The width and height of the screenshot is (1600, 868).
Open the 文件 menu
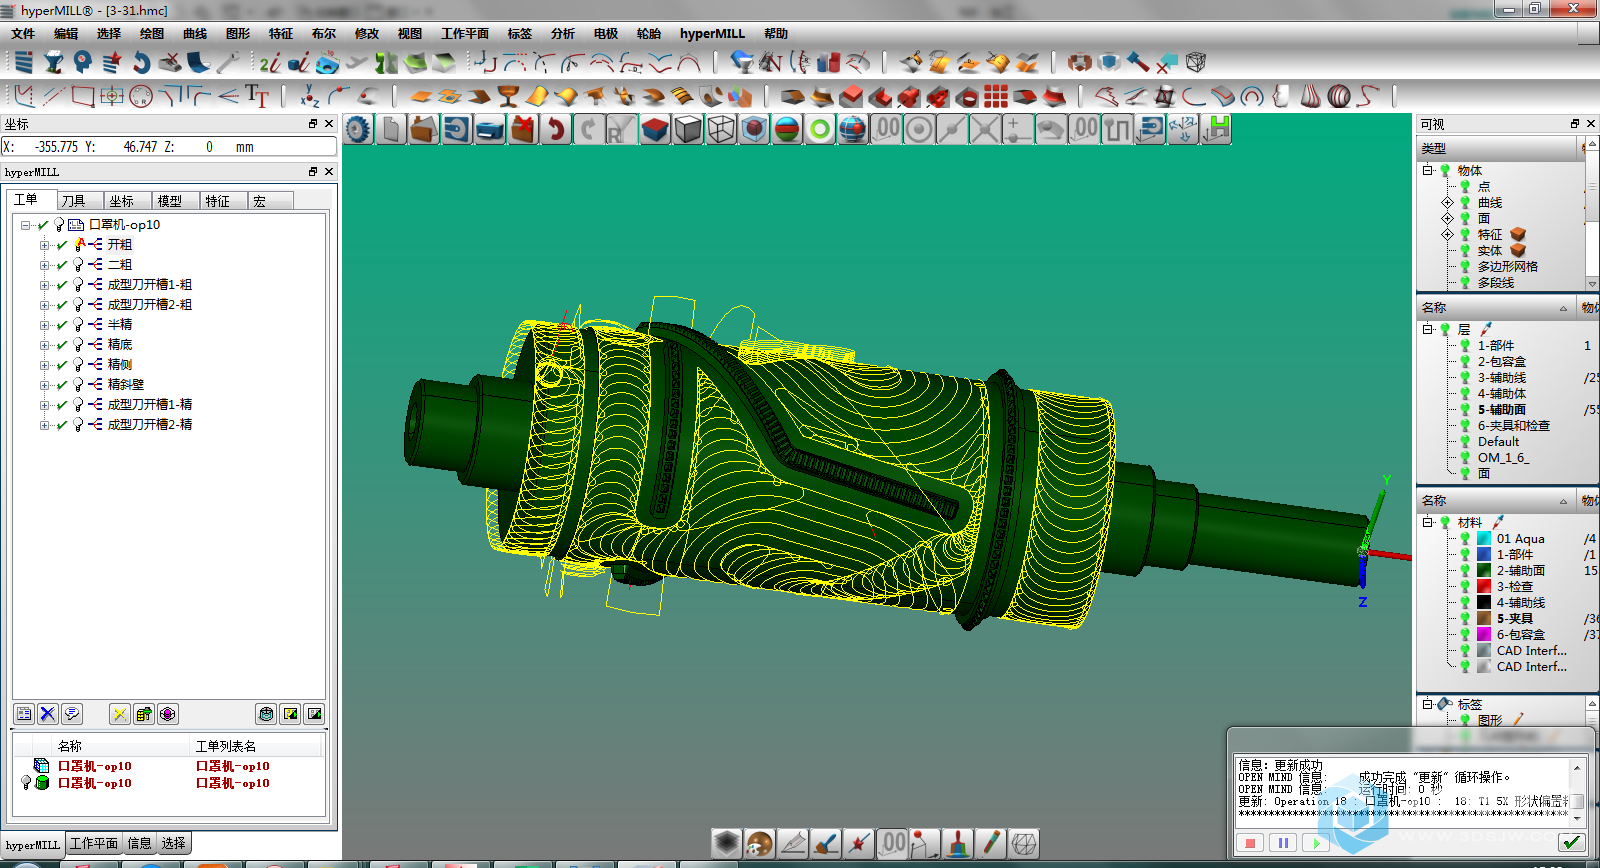click(23, 33)
